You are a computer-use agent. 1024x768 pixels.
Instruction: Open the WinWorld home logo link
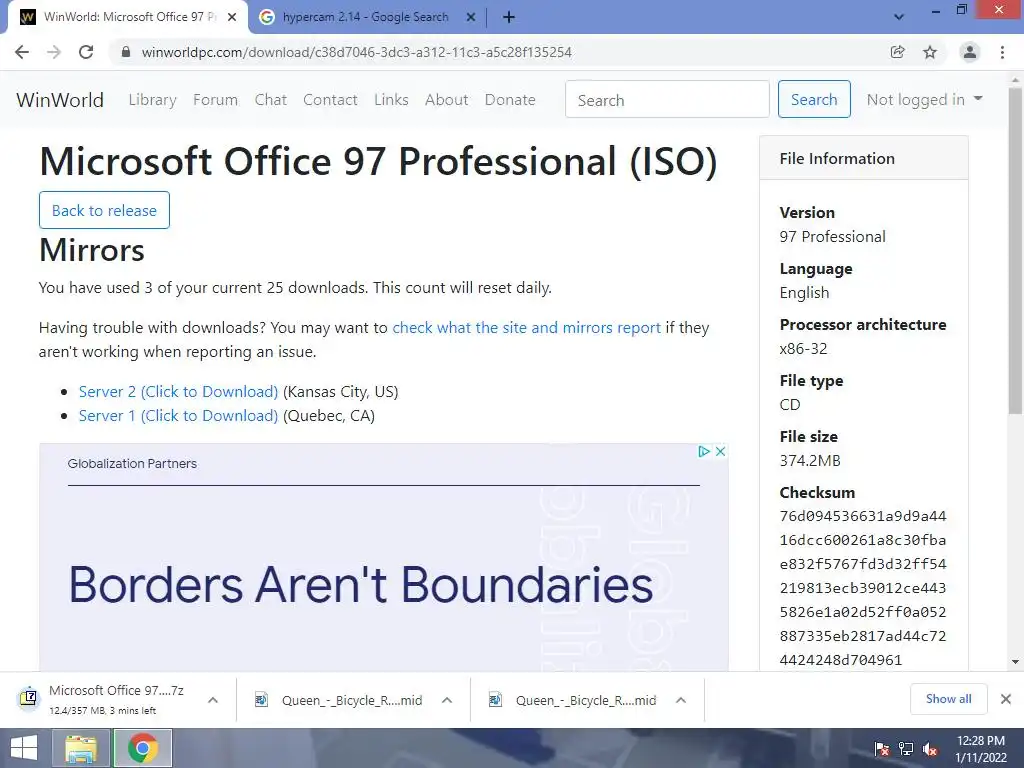[60, 100]
